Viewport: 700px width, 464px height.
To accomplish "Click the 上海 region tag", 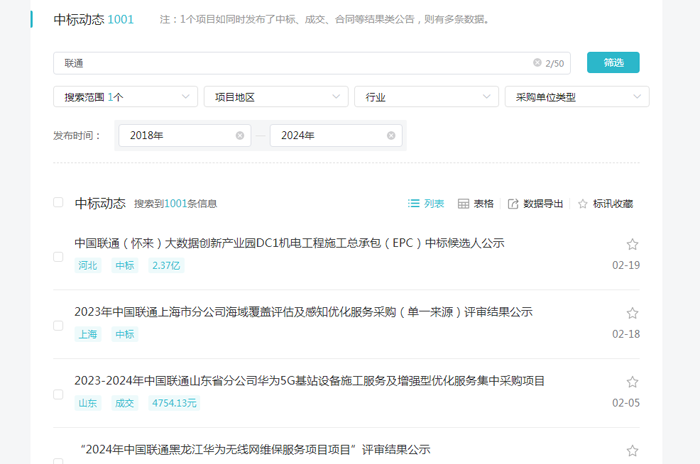I will point(88,334).
